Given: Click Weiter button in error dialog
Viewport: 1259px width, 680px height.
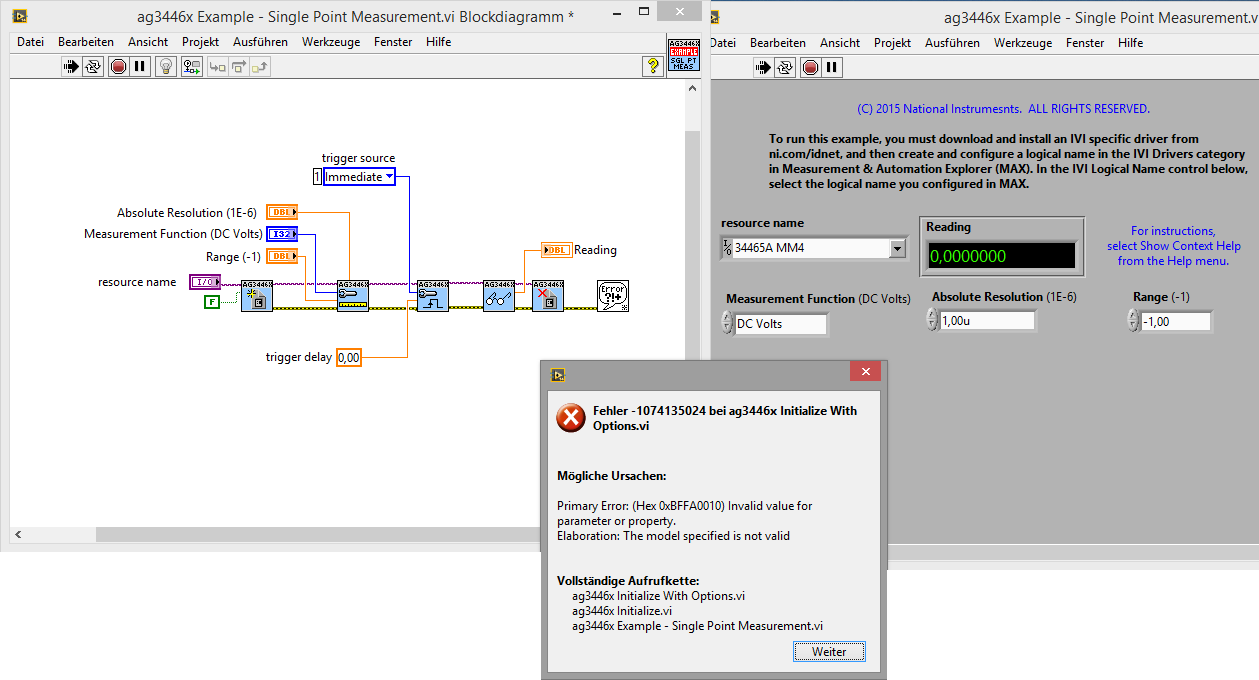Looking at the screenshot, I should pos(829,652).
